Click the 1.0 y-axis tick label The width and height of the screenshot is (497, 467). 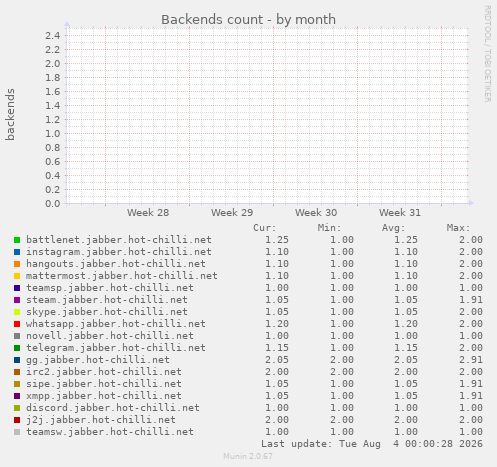[53, 133]
